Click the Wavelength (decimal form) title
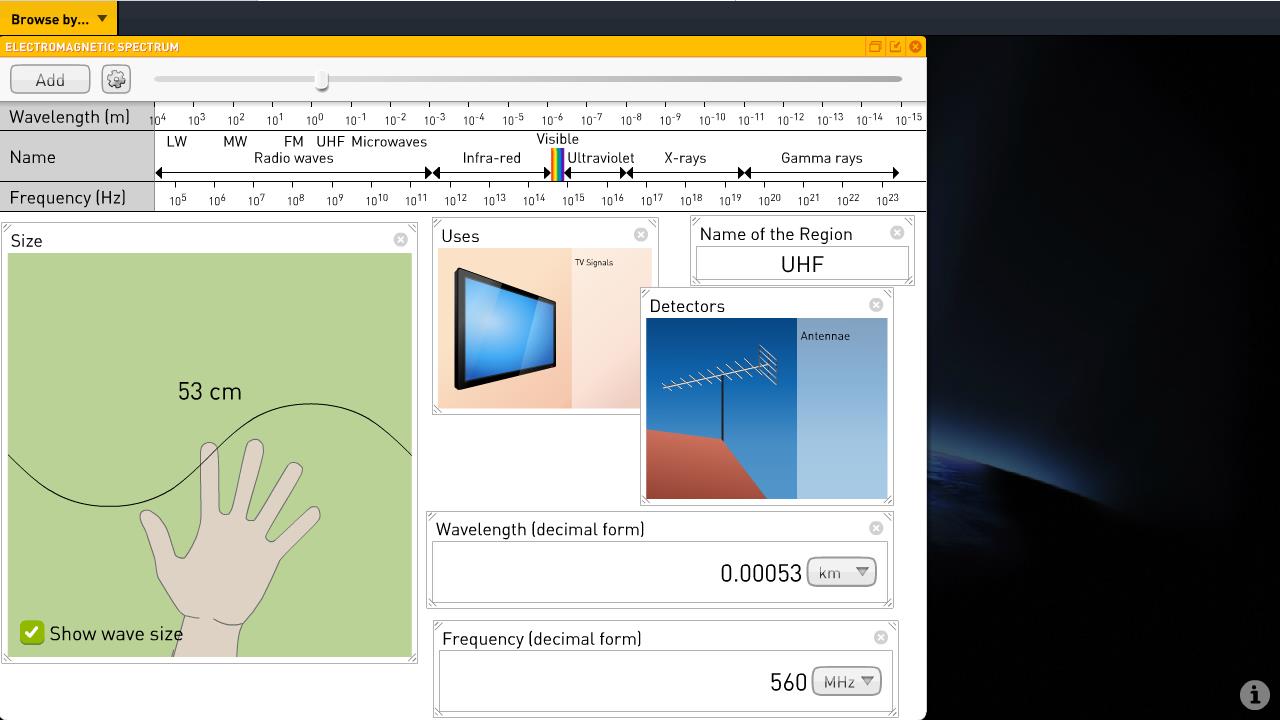The image size is (1280, 720). coord(540,529)
